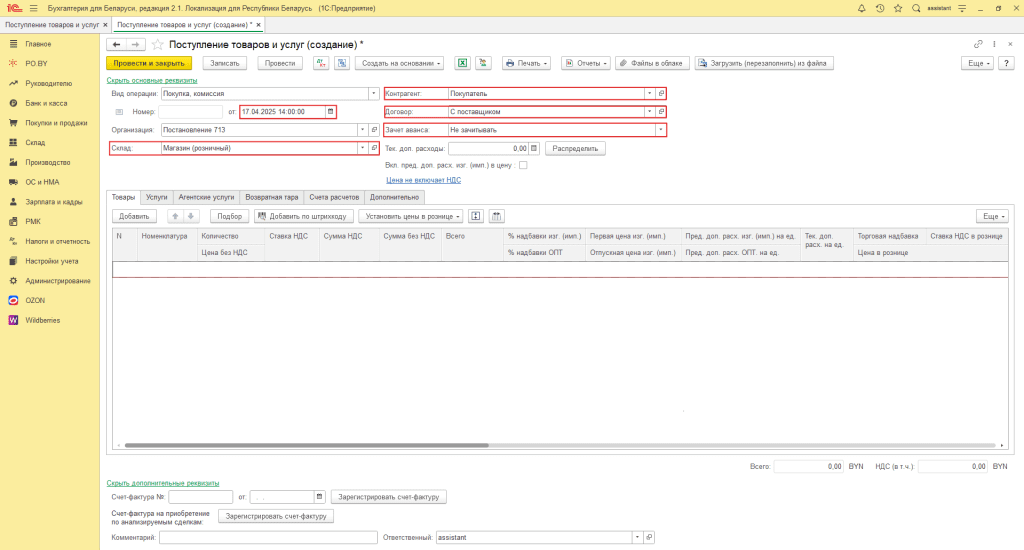Click Подбор button
Viewport: 1024px width, 550px height.
point(230,216)
